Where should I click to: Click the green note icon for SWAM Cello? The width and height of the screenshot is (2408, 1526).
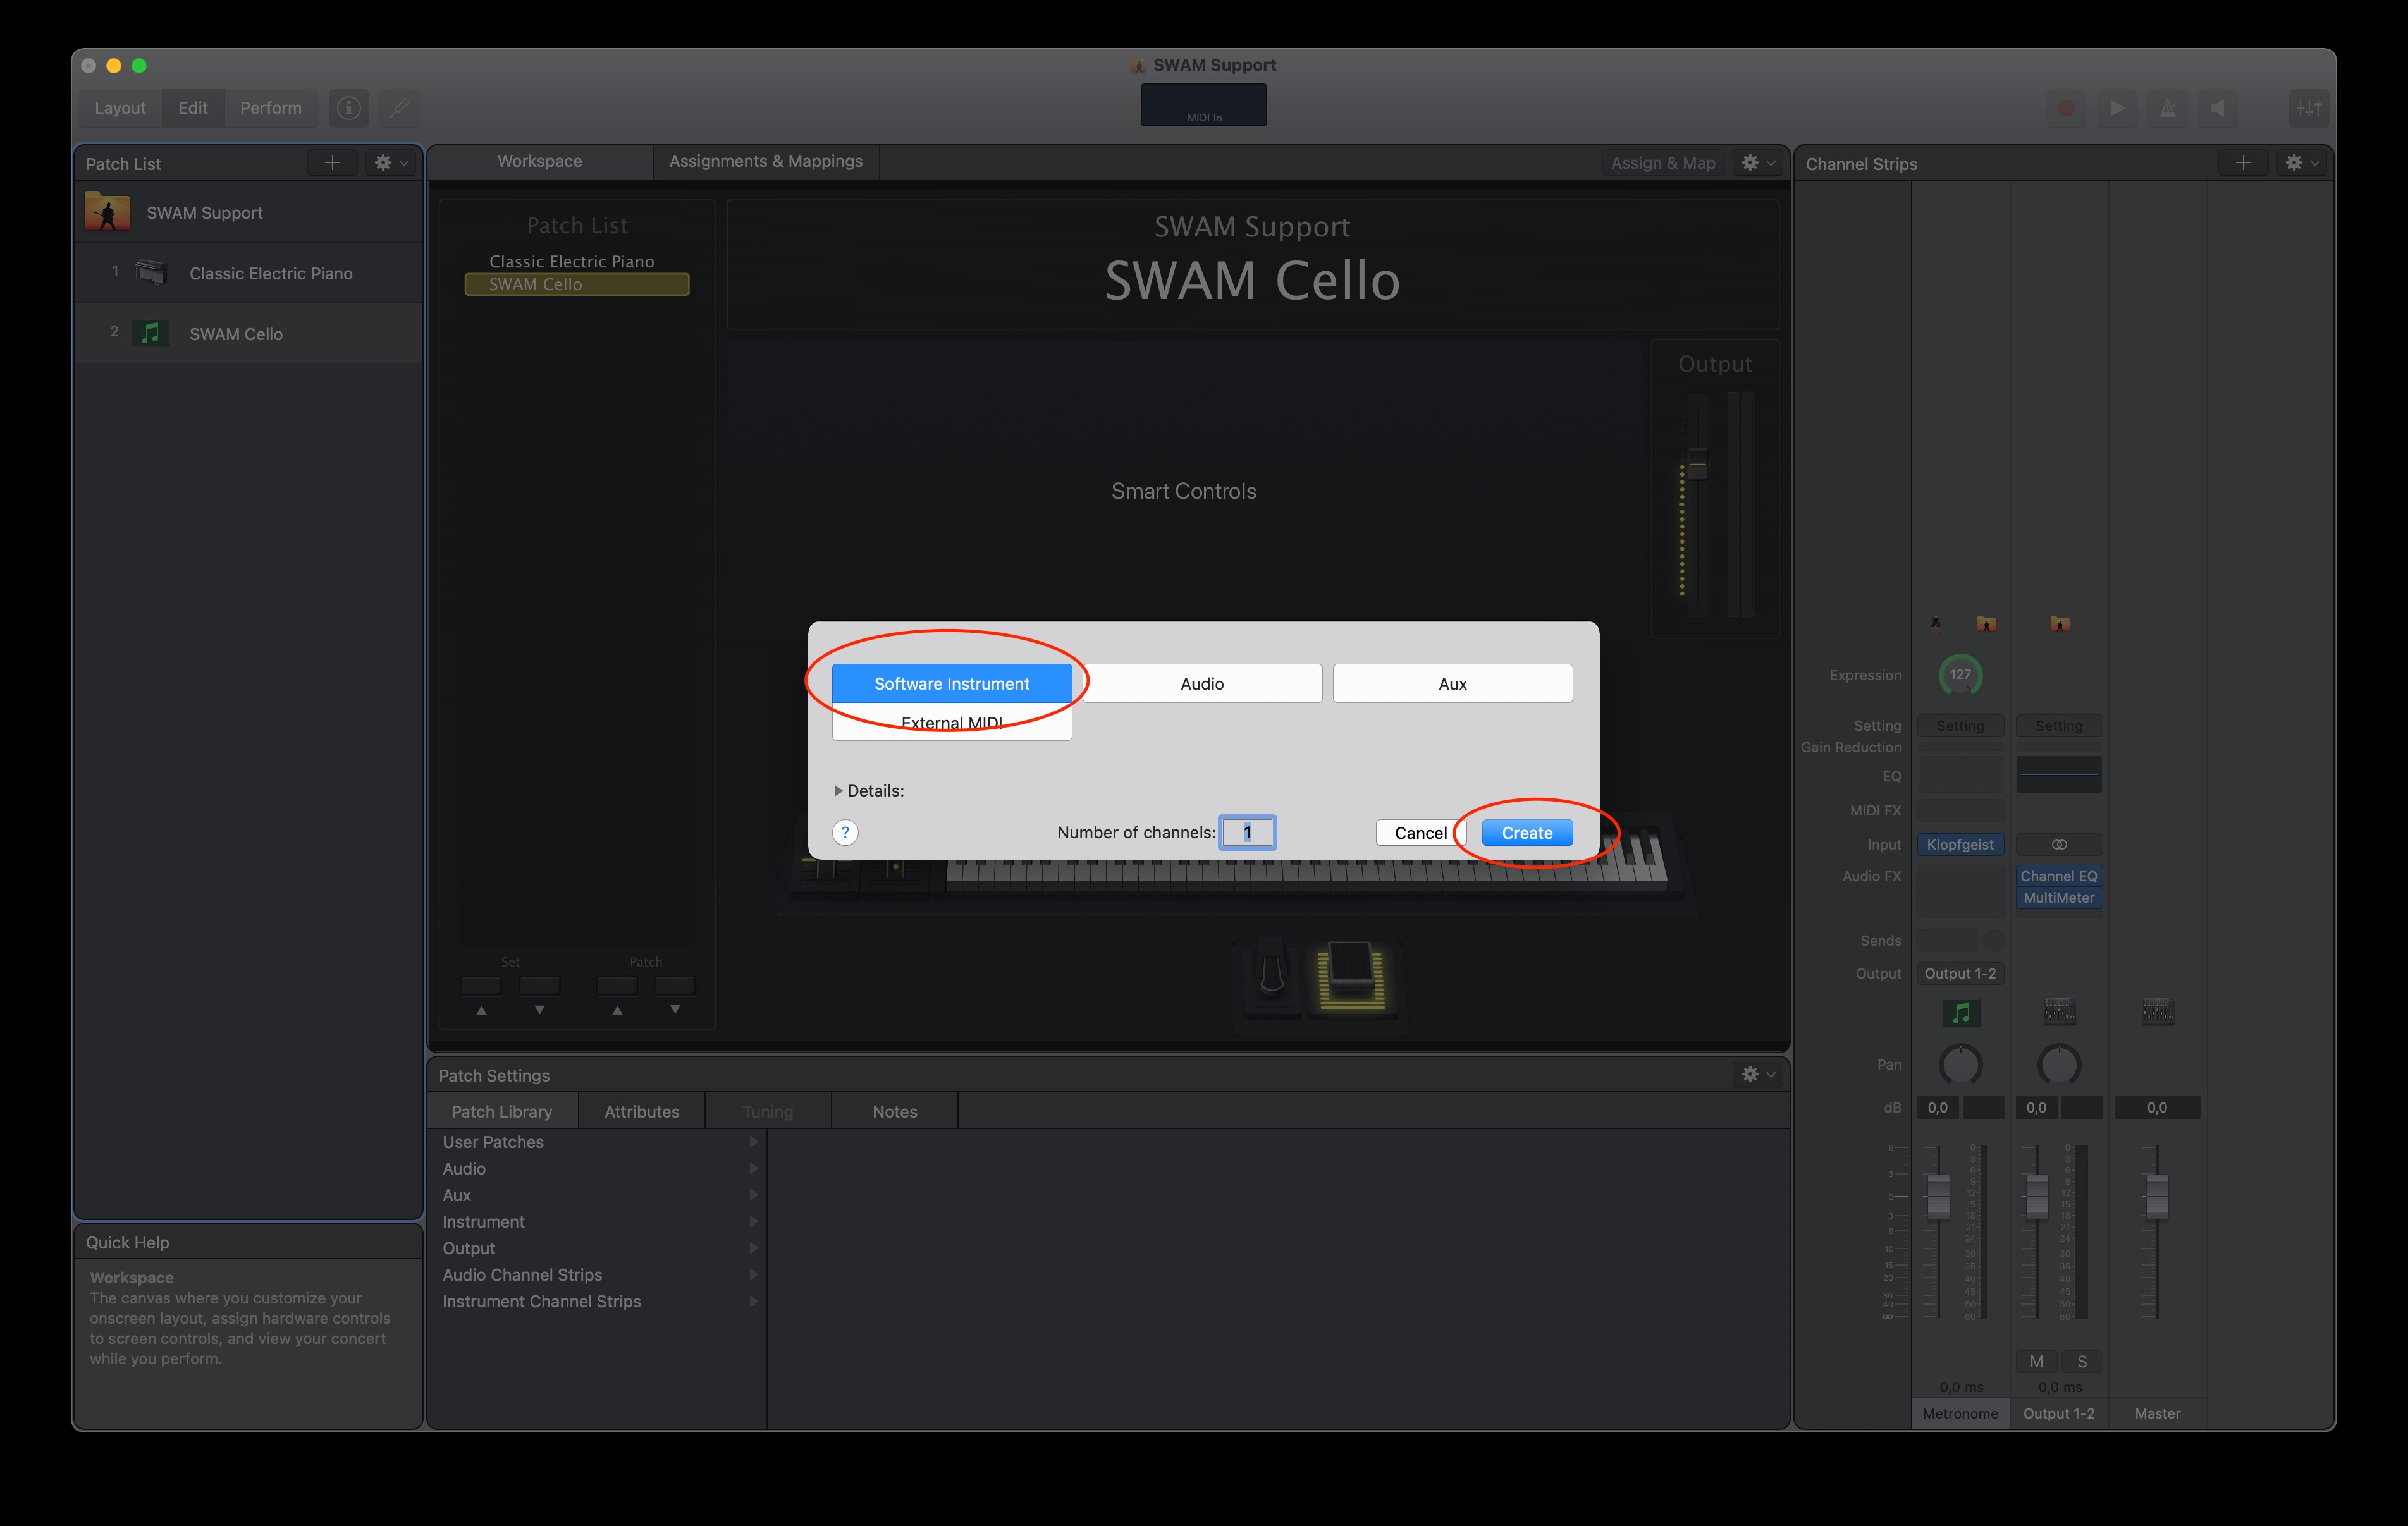(x=150, y=333)
